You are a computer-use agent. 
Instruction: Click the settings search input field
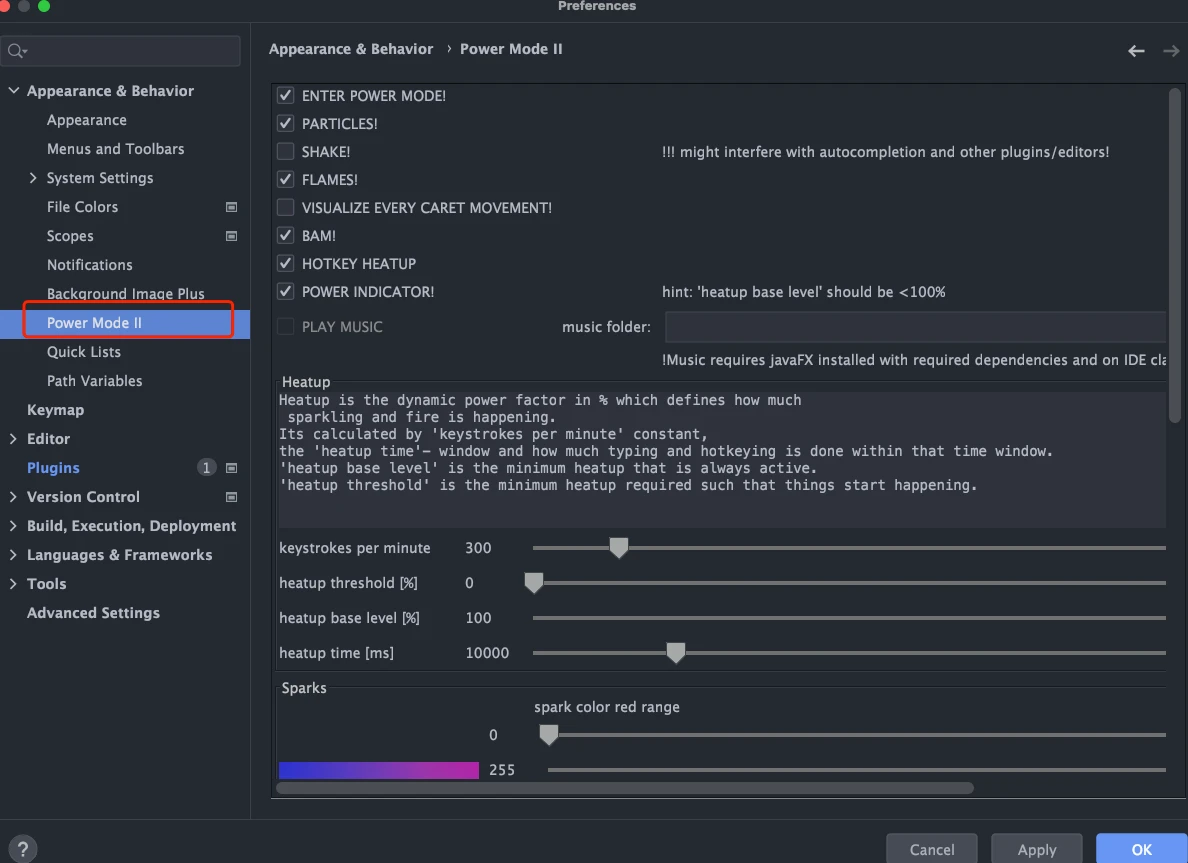coord(121,52)
